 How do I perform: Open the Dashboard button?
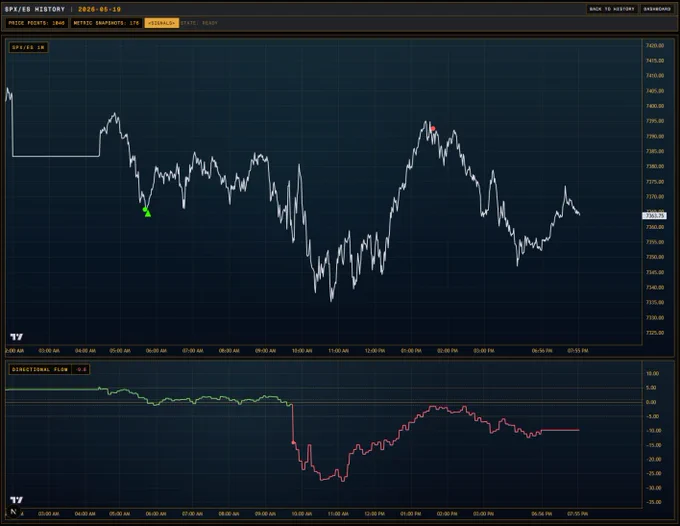[657, 9]
